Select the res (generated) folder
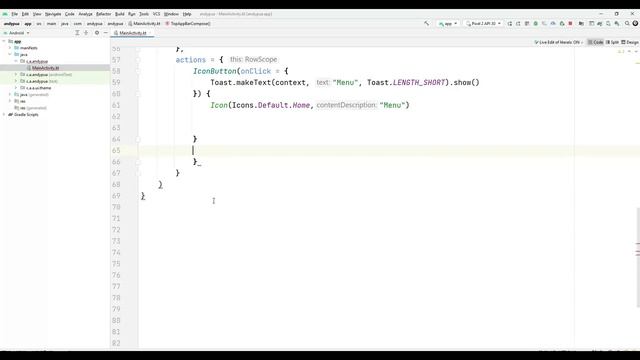Viewport: 640px width, 360px height. point(30,108)
